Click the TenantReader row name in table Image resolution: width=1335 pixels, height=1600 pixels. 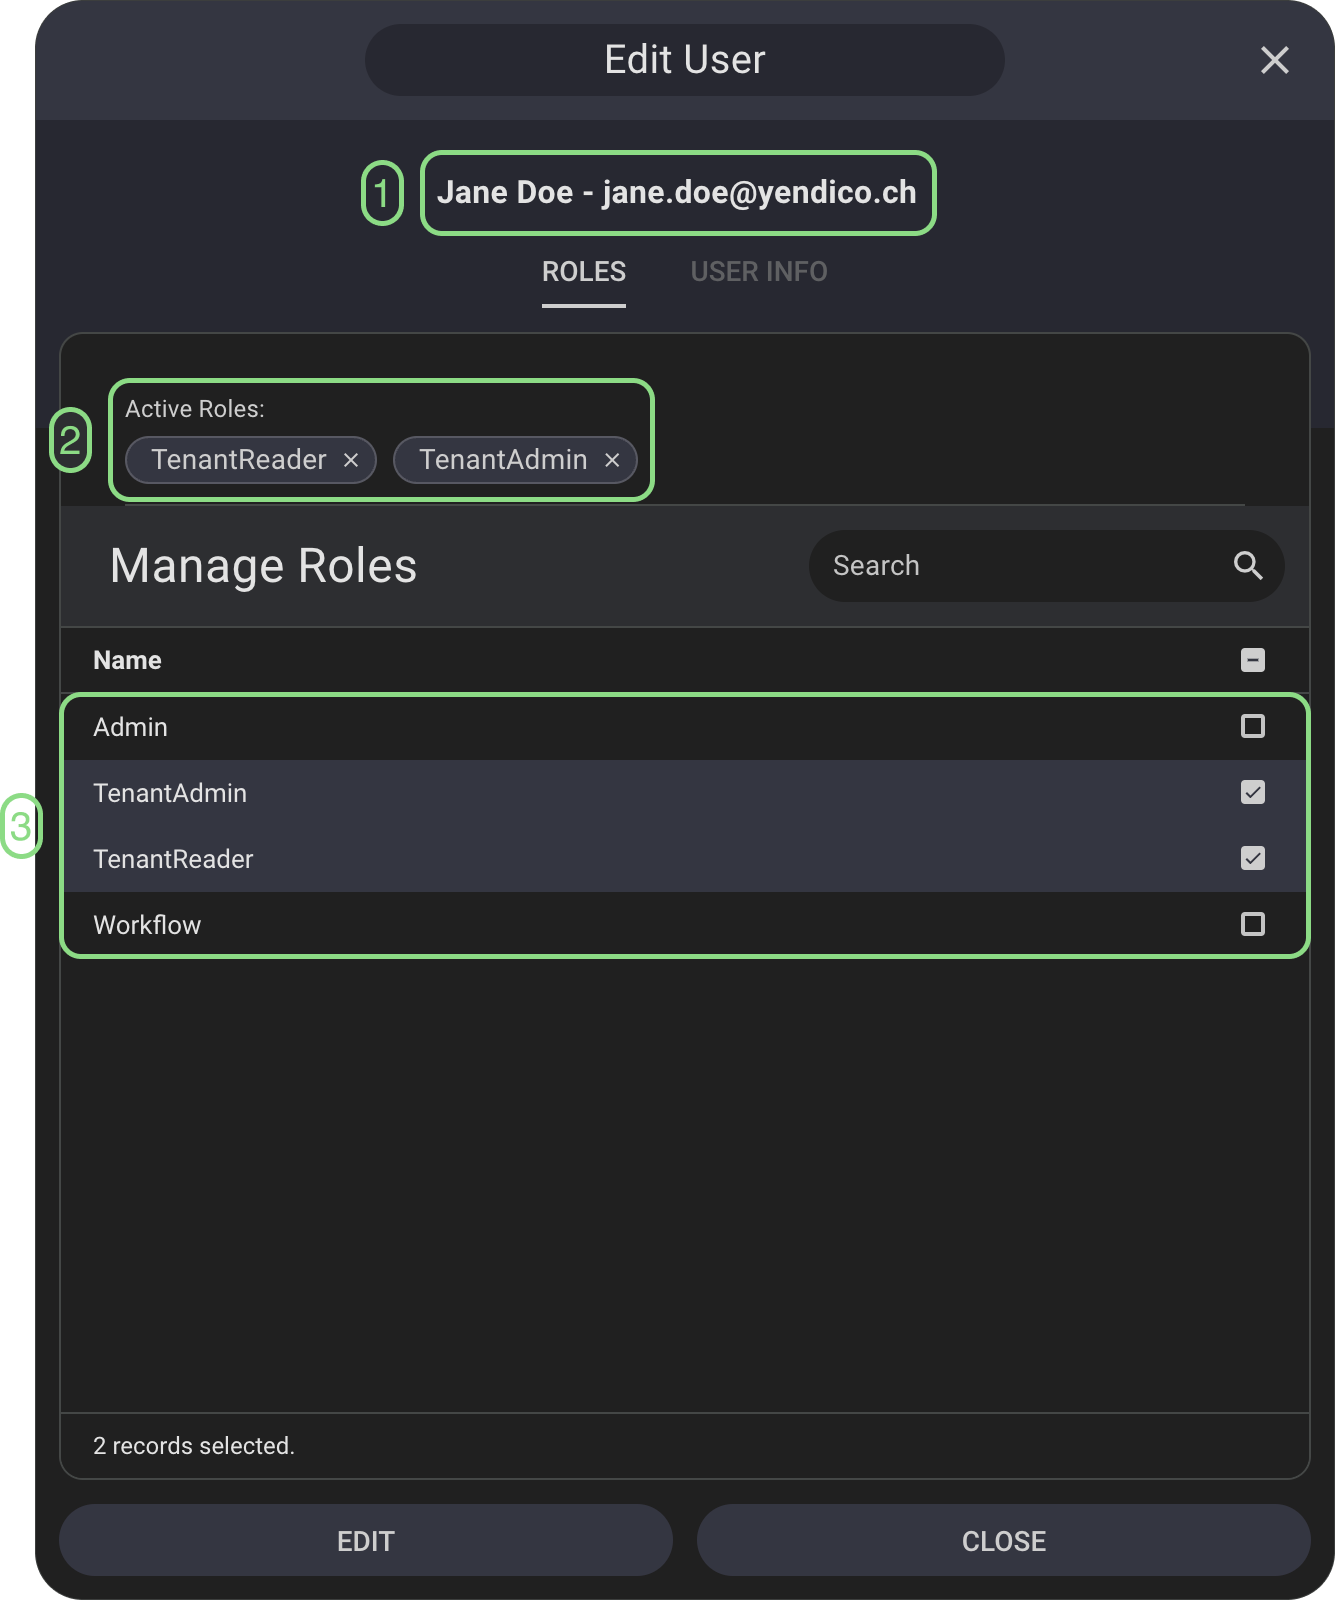(x=173, y=859)
